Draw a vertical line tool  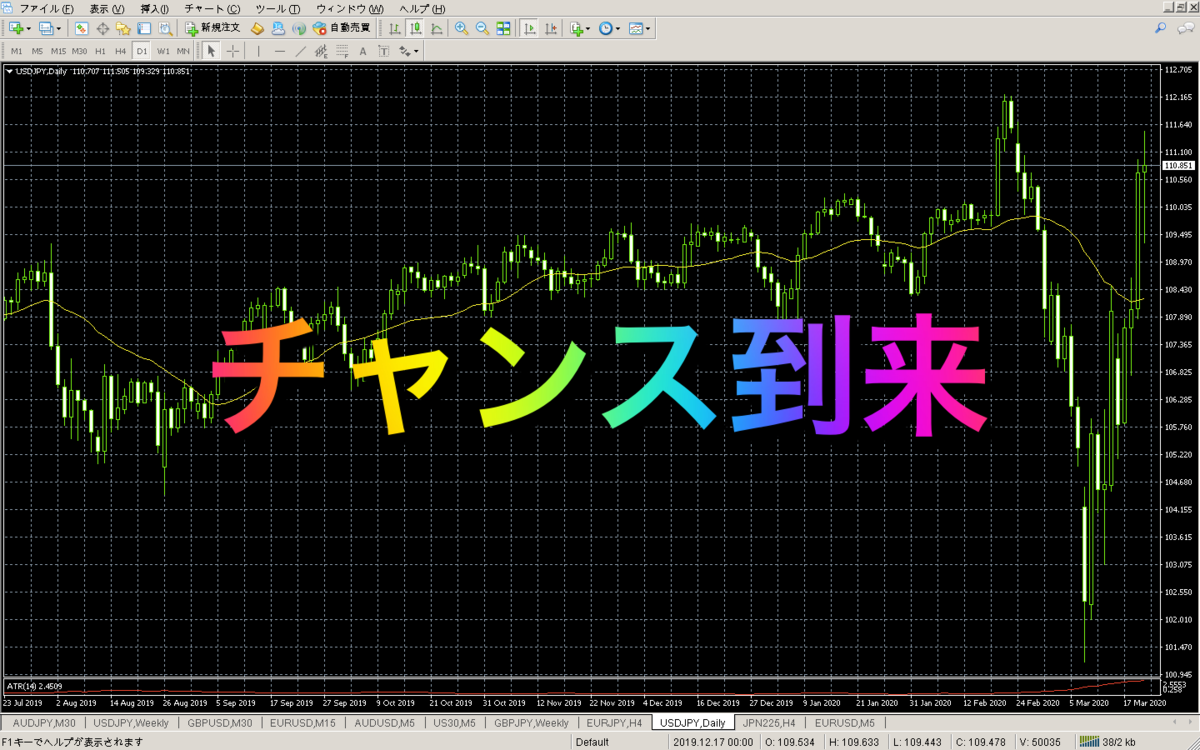pos(259,51)
